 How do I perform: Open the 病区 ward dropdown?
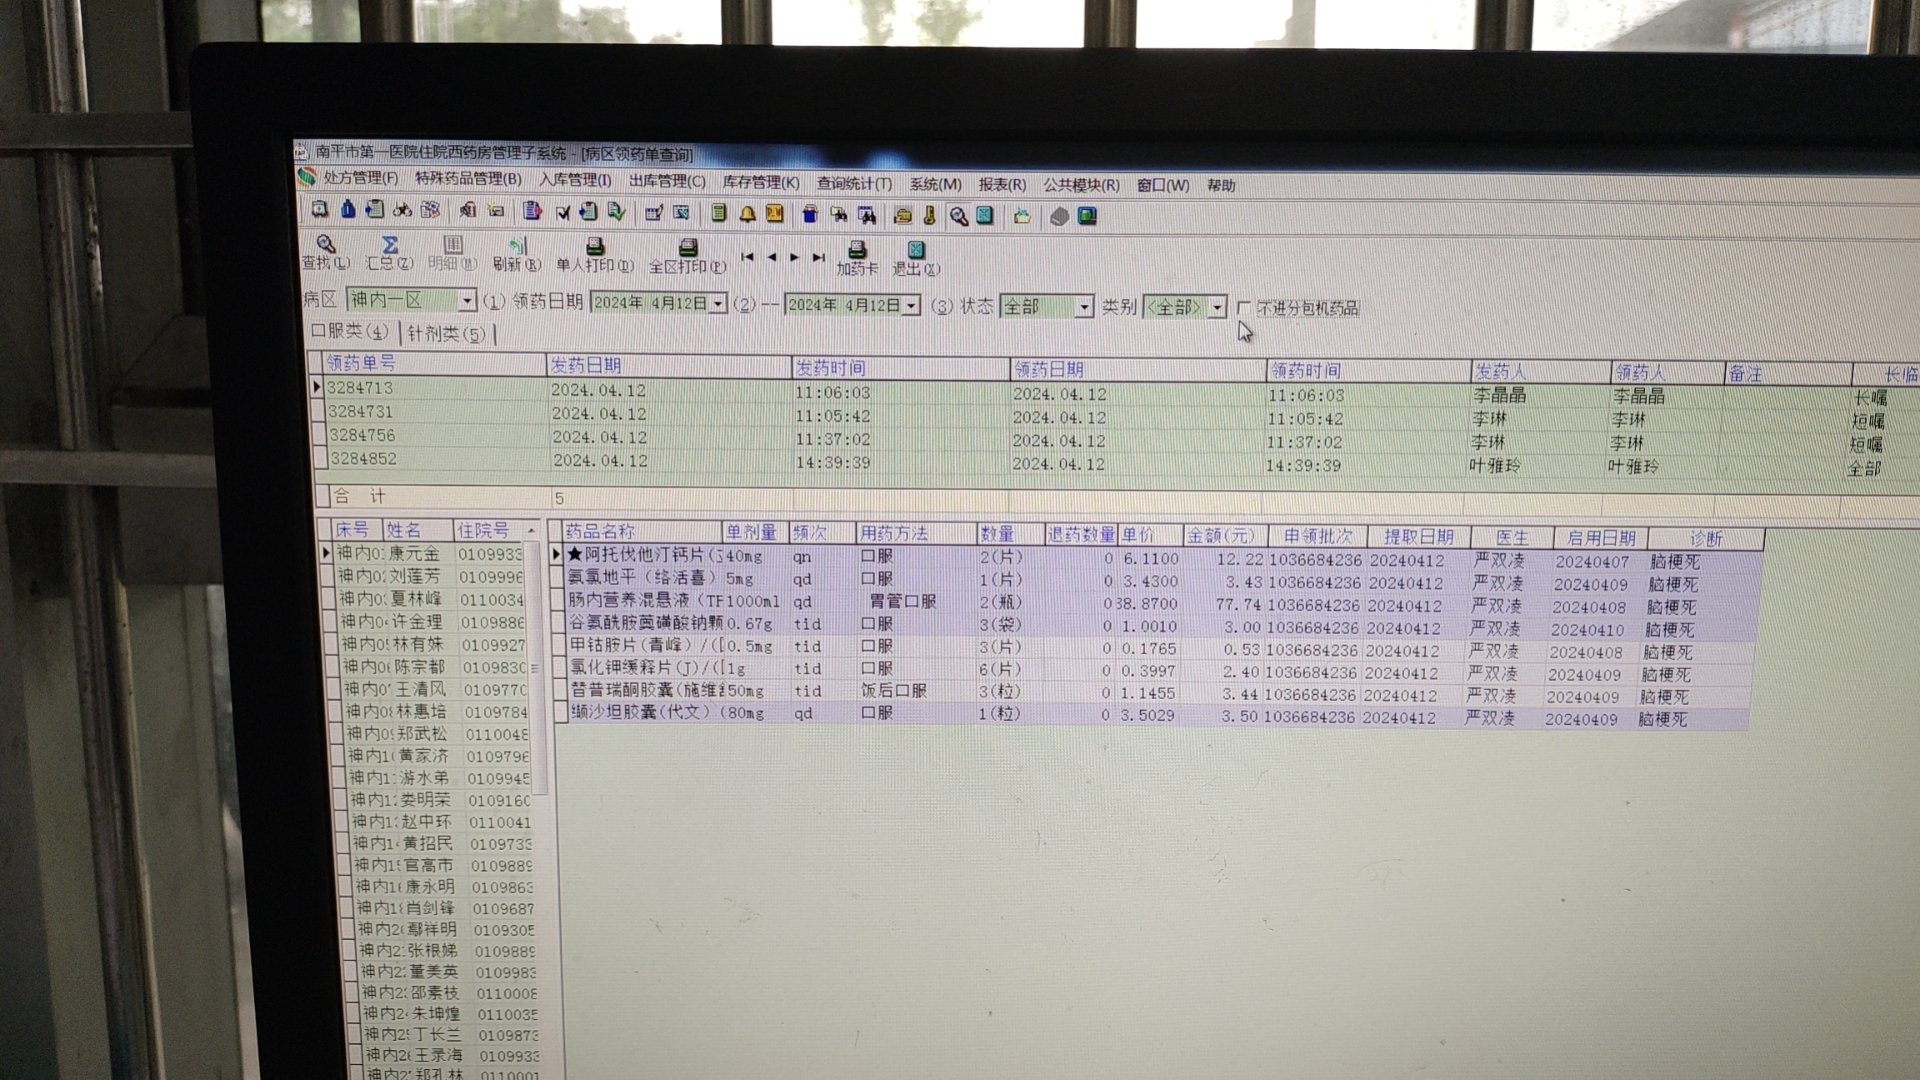tap(466, 300)
